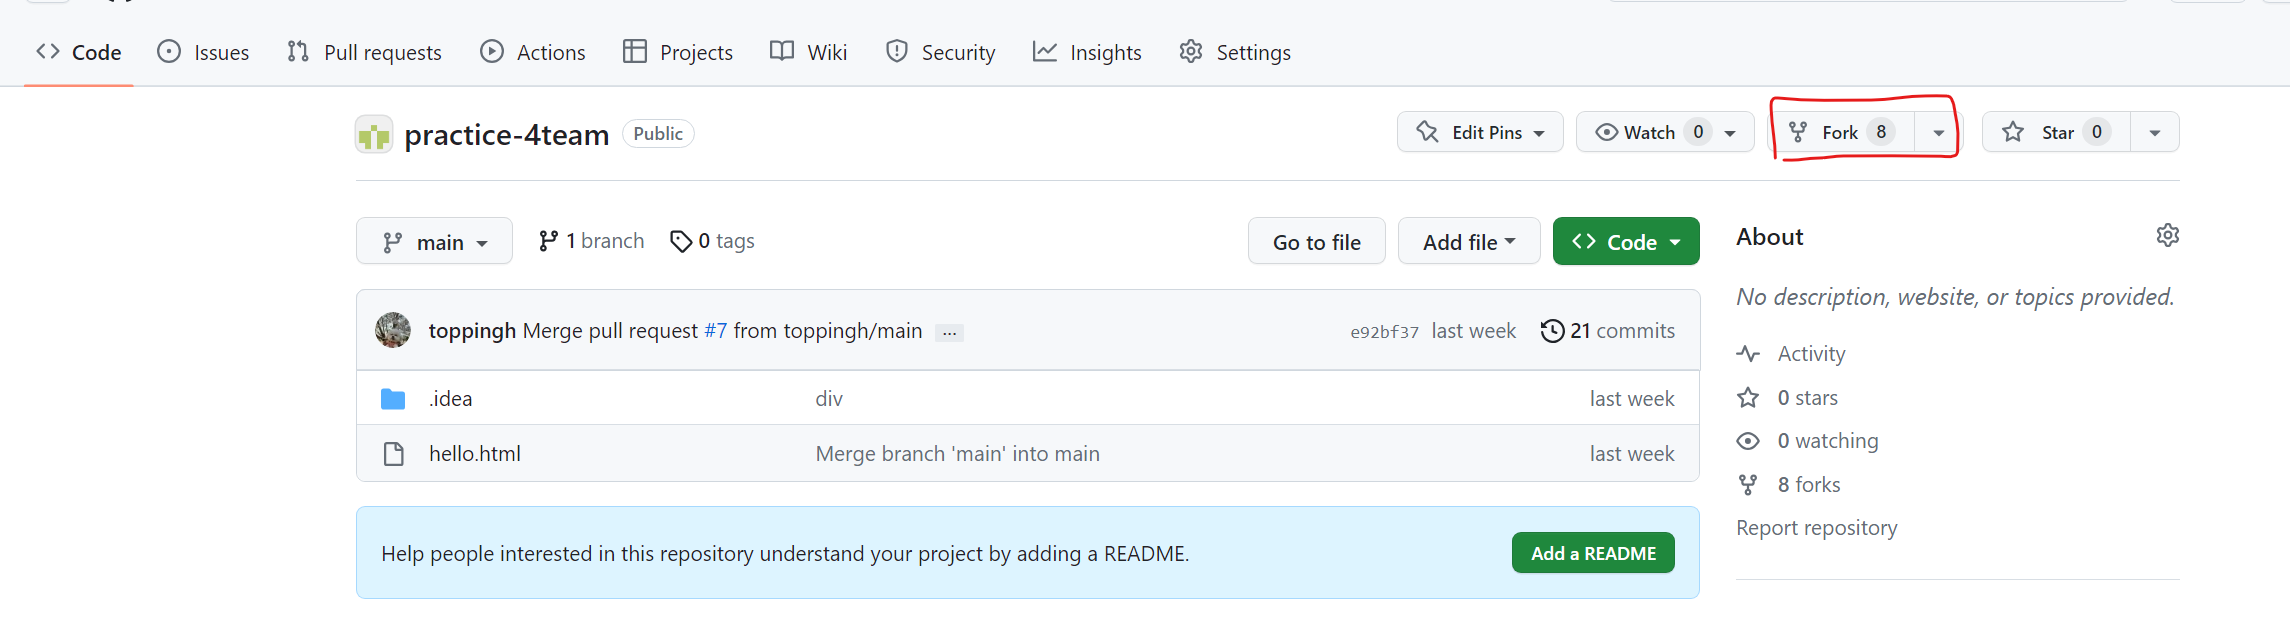Click the Go to file button

tap(1316, 242)
